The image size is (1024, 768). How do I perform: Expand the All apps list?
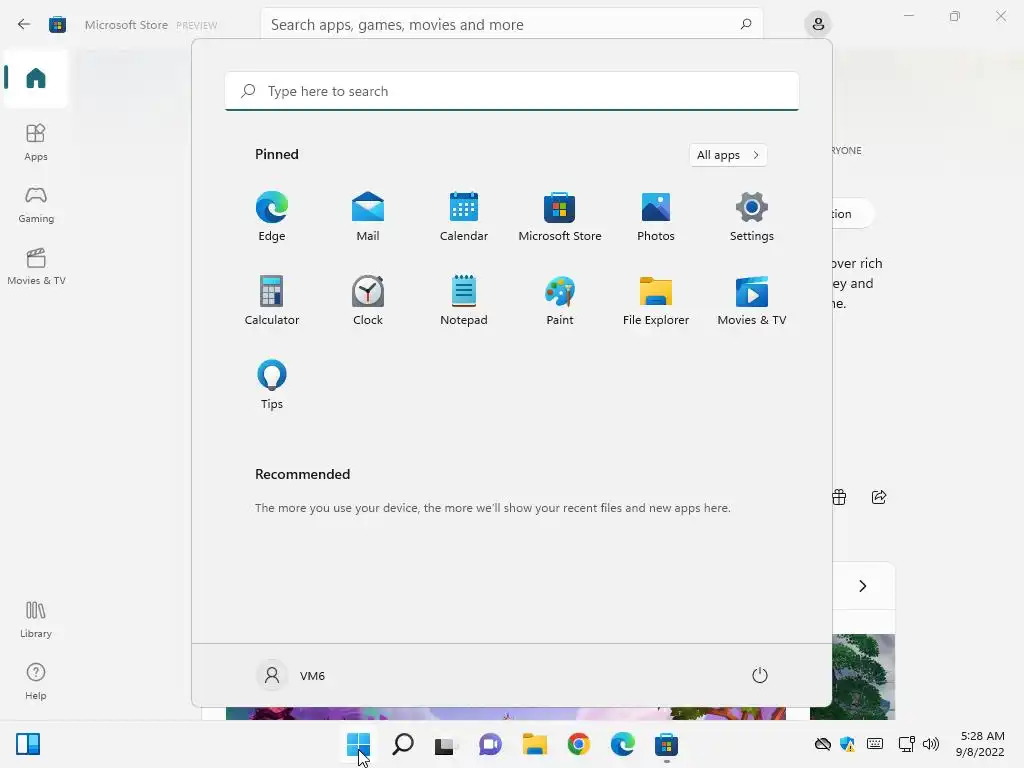click(x=728, y=155)
